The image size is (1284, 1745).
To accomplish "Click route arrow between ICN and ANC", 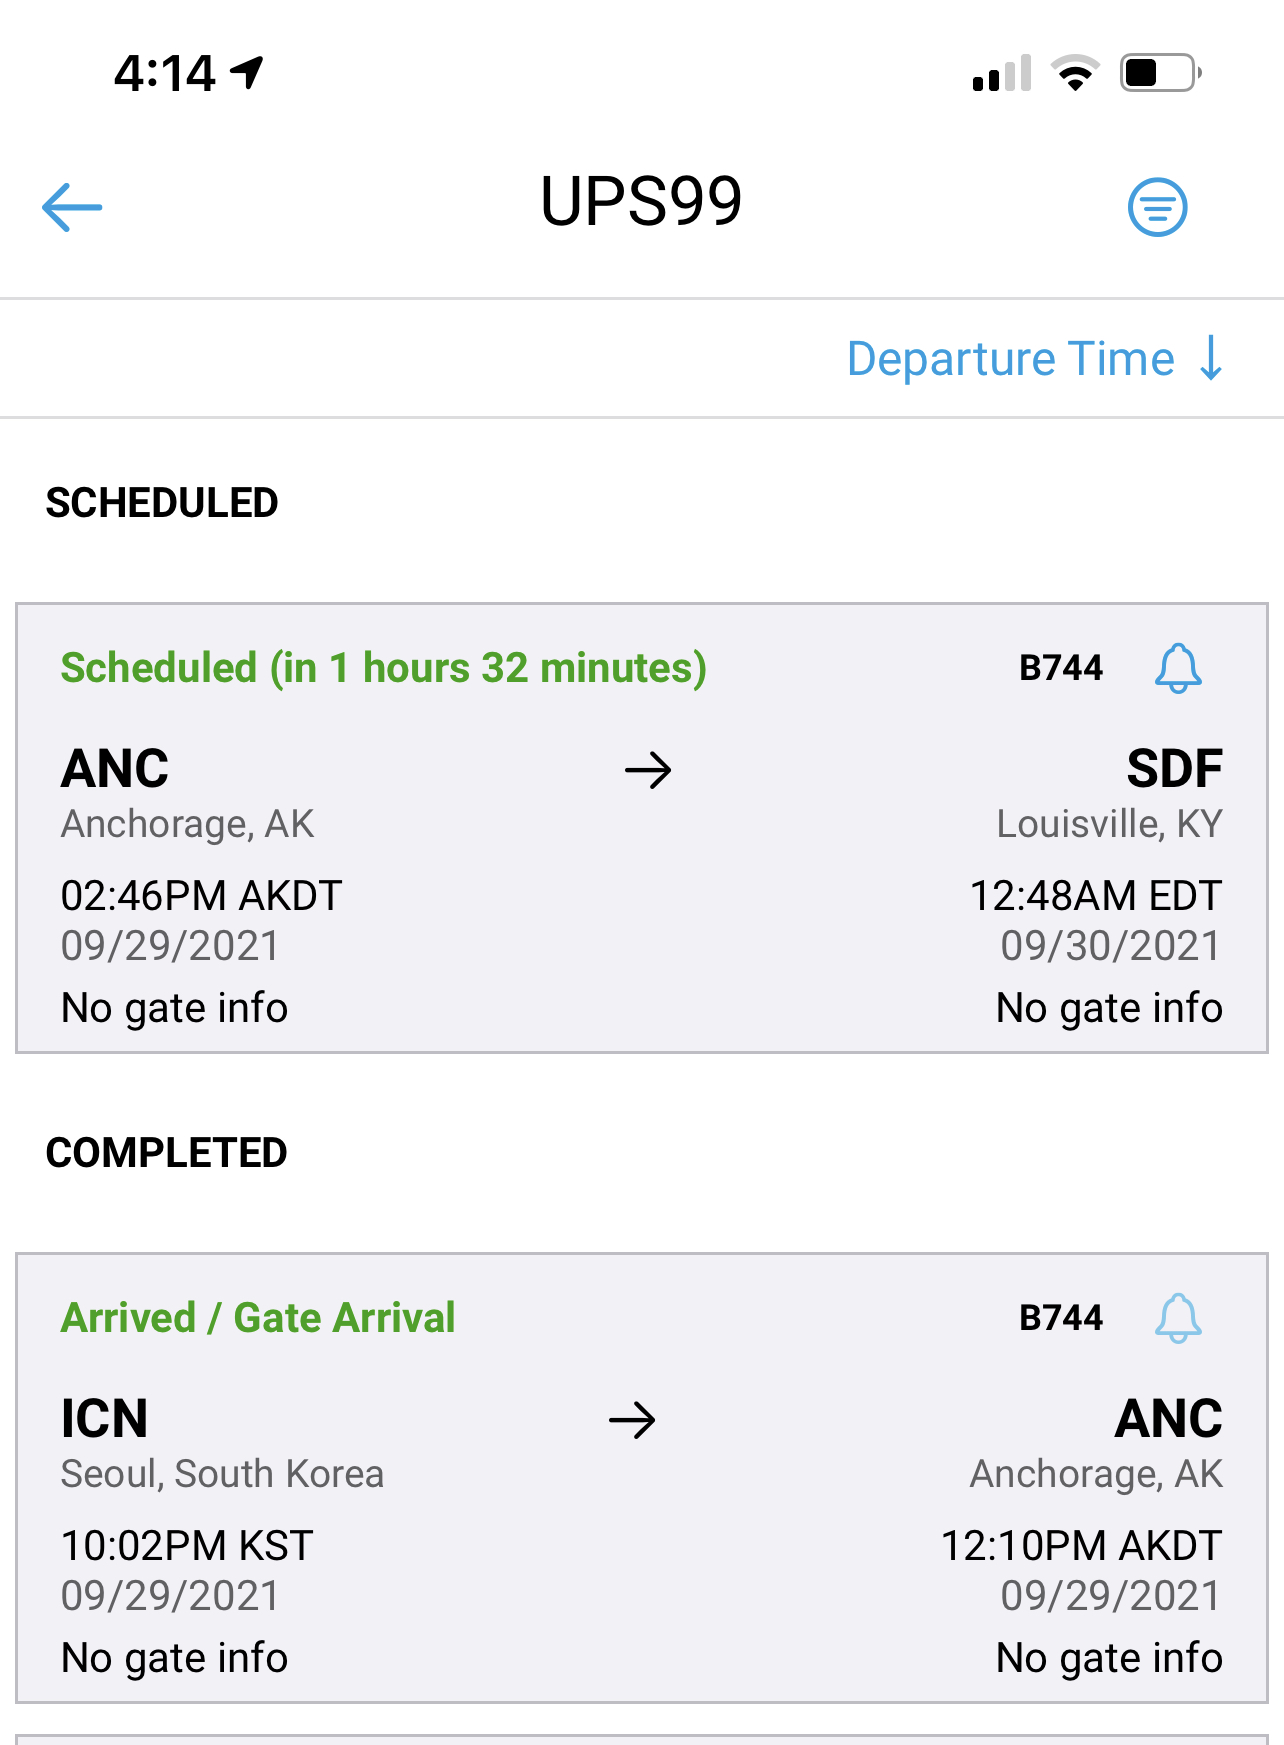I will click(x=632, y=1420).
